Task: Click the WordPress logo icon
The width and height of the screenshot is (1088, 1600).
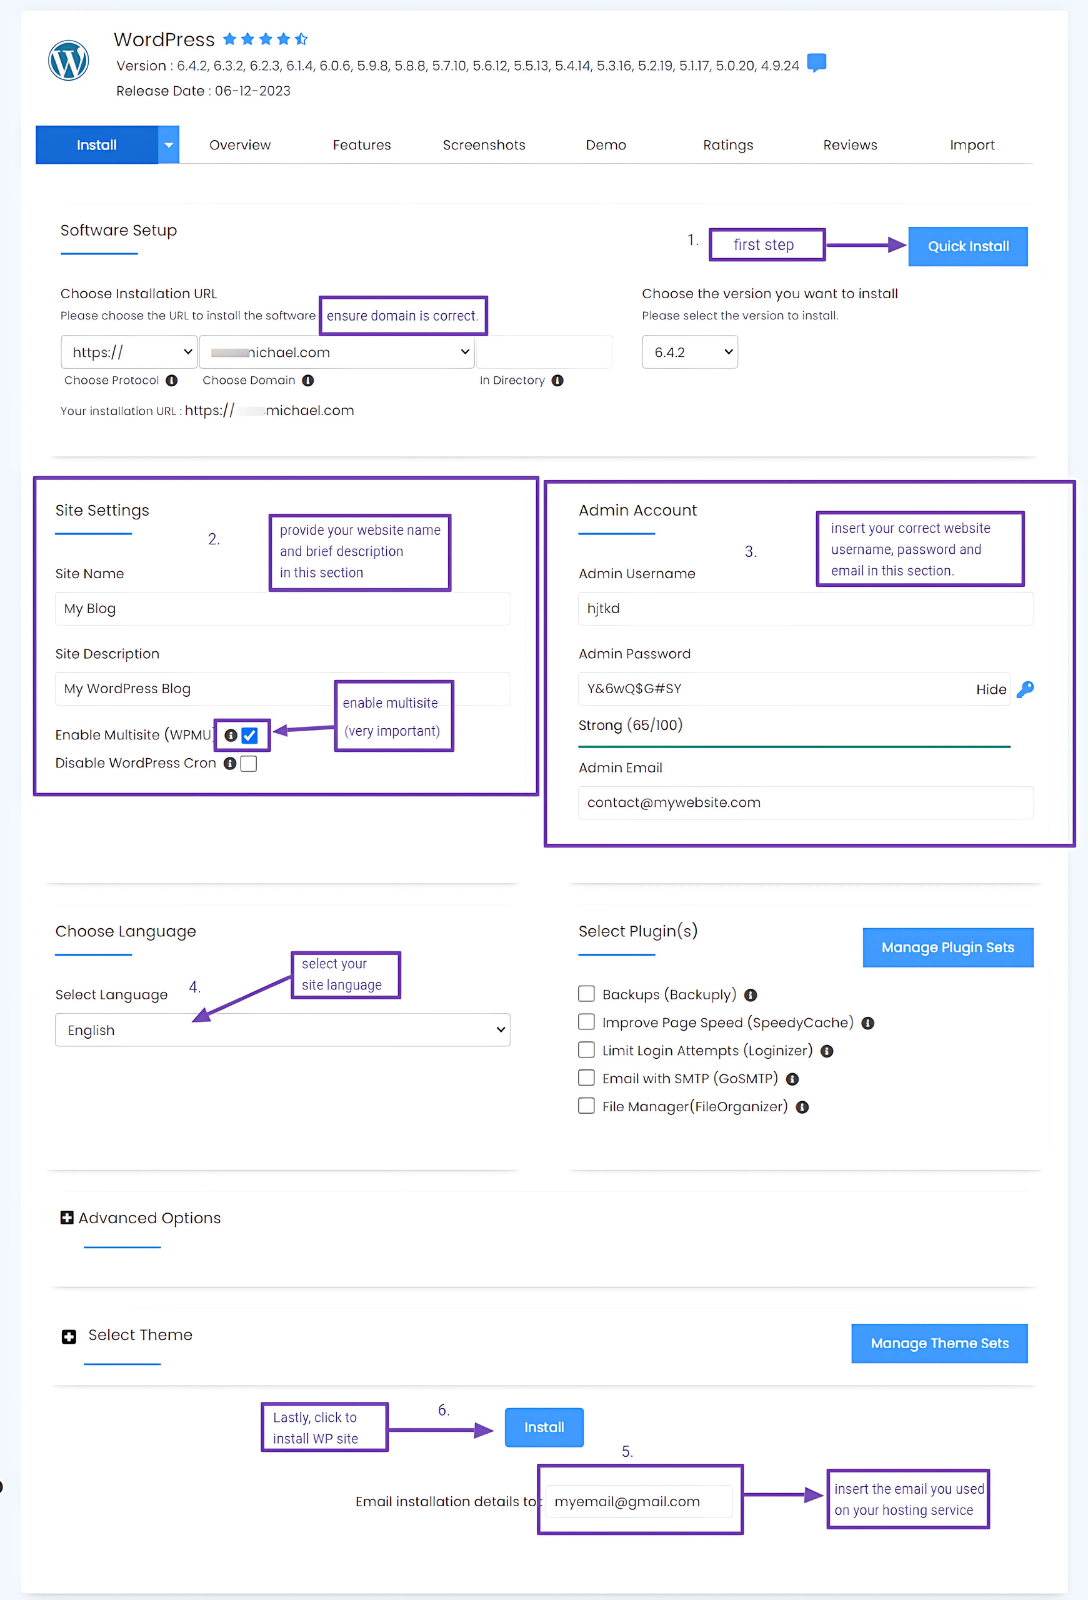Action: pos(69,61)
